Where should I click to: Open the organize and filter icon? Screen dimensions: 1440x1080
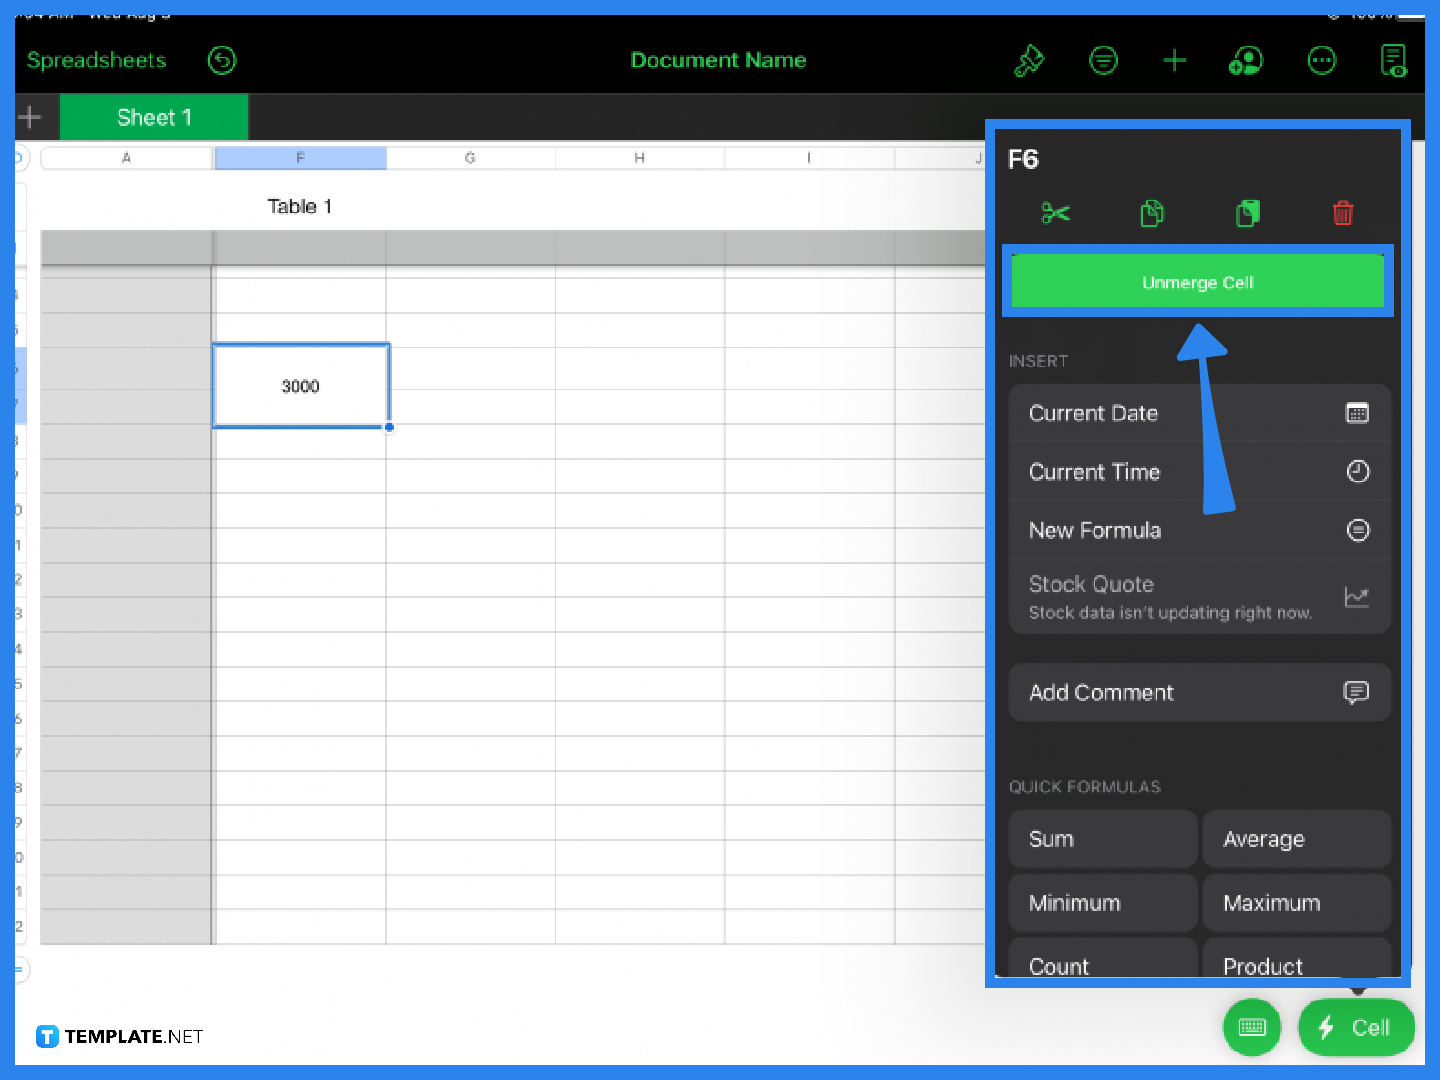pyautogui.click(x=1103, y=61)
